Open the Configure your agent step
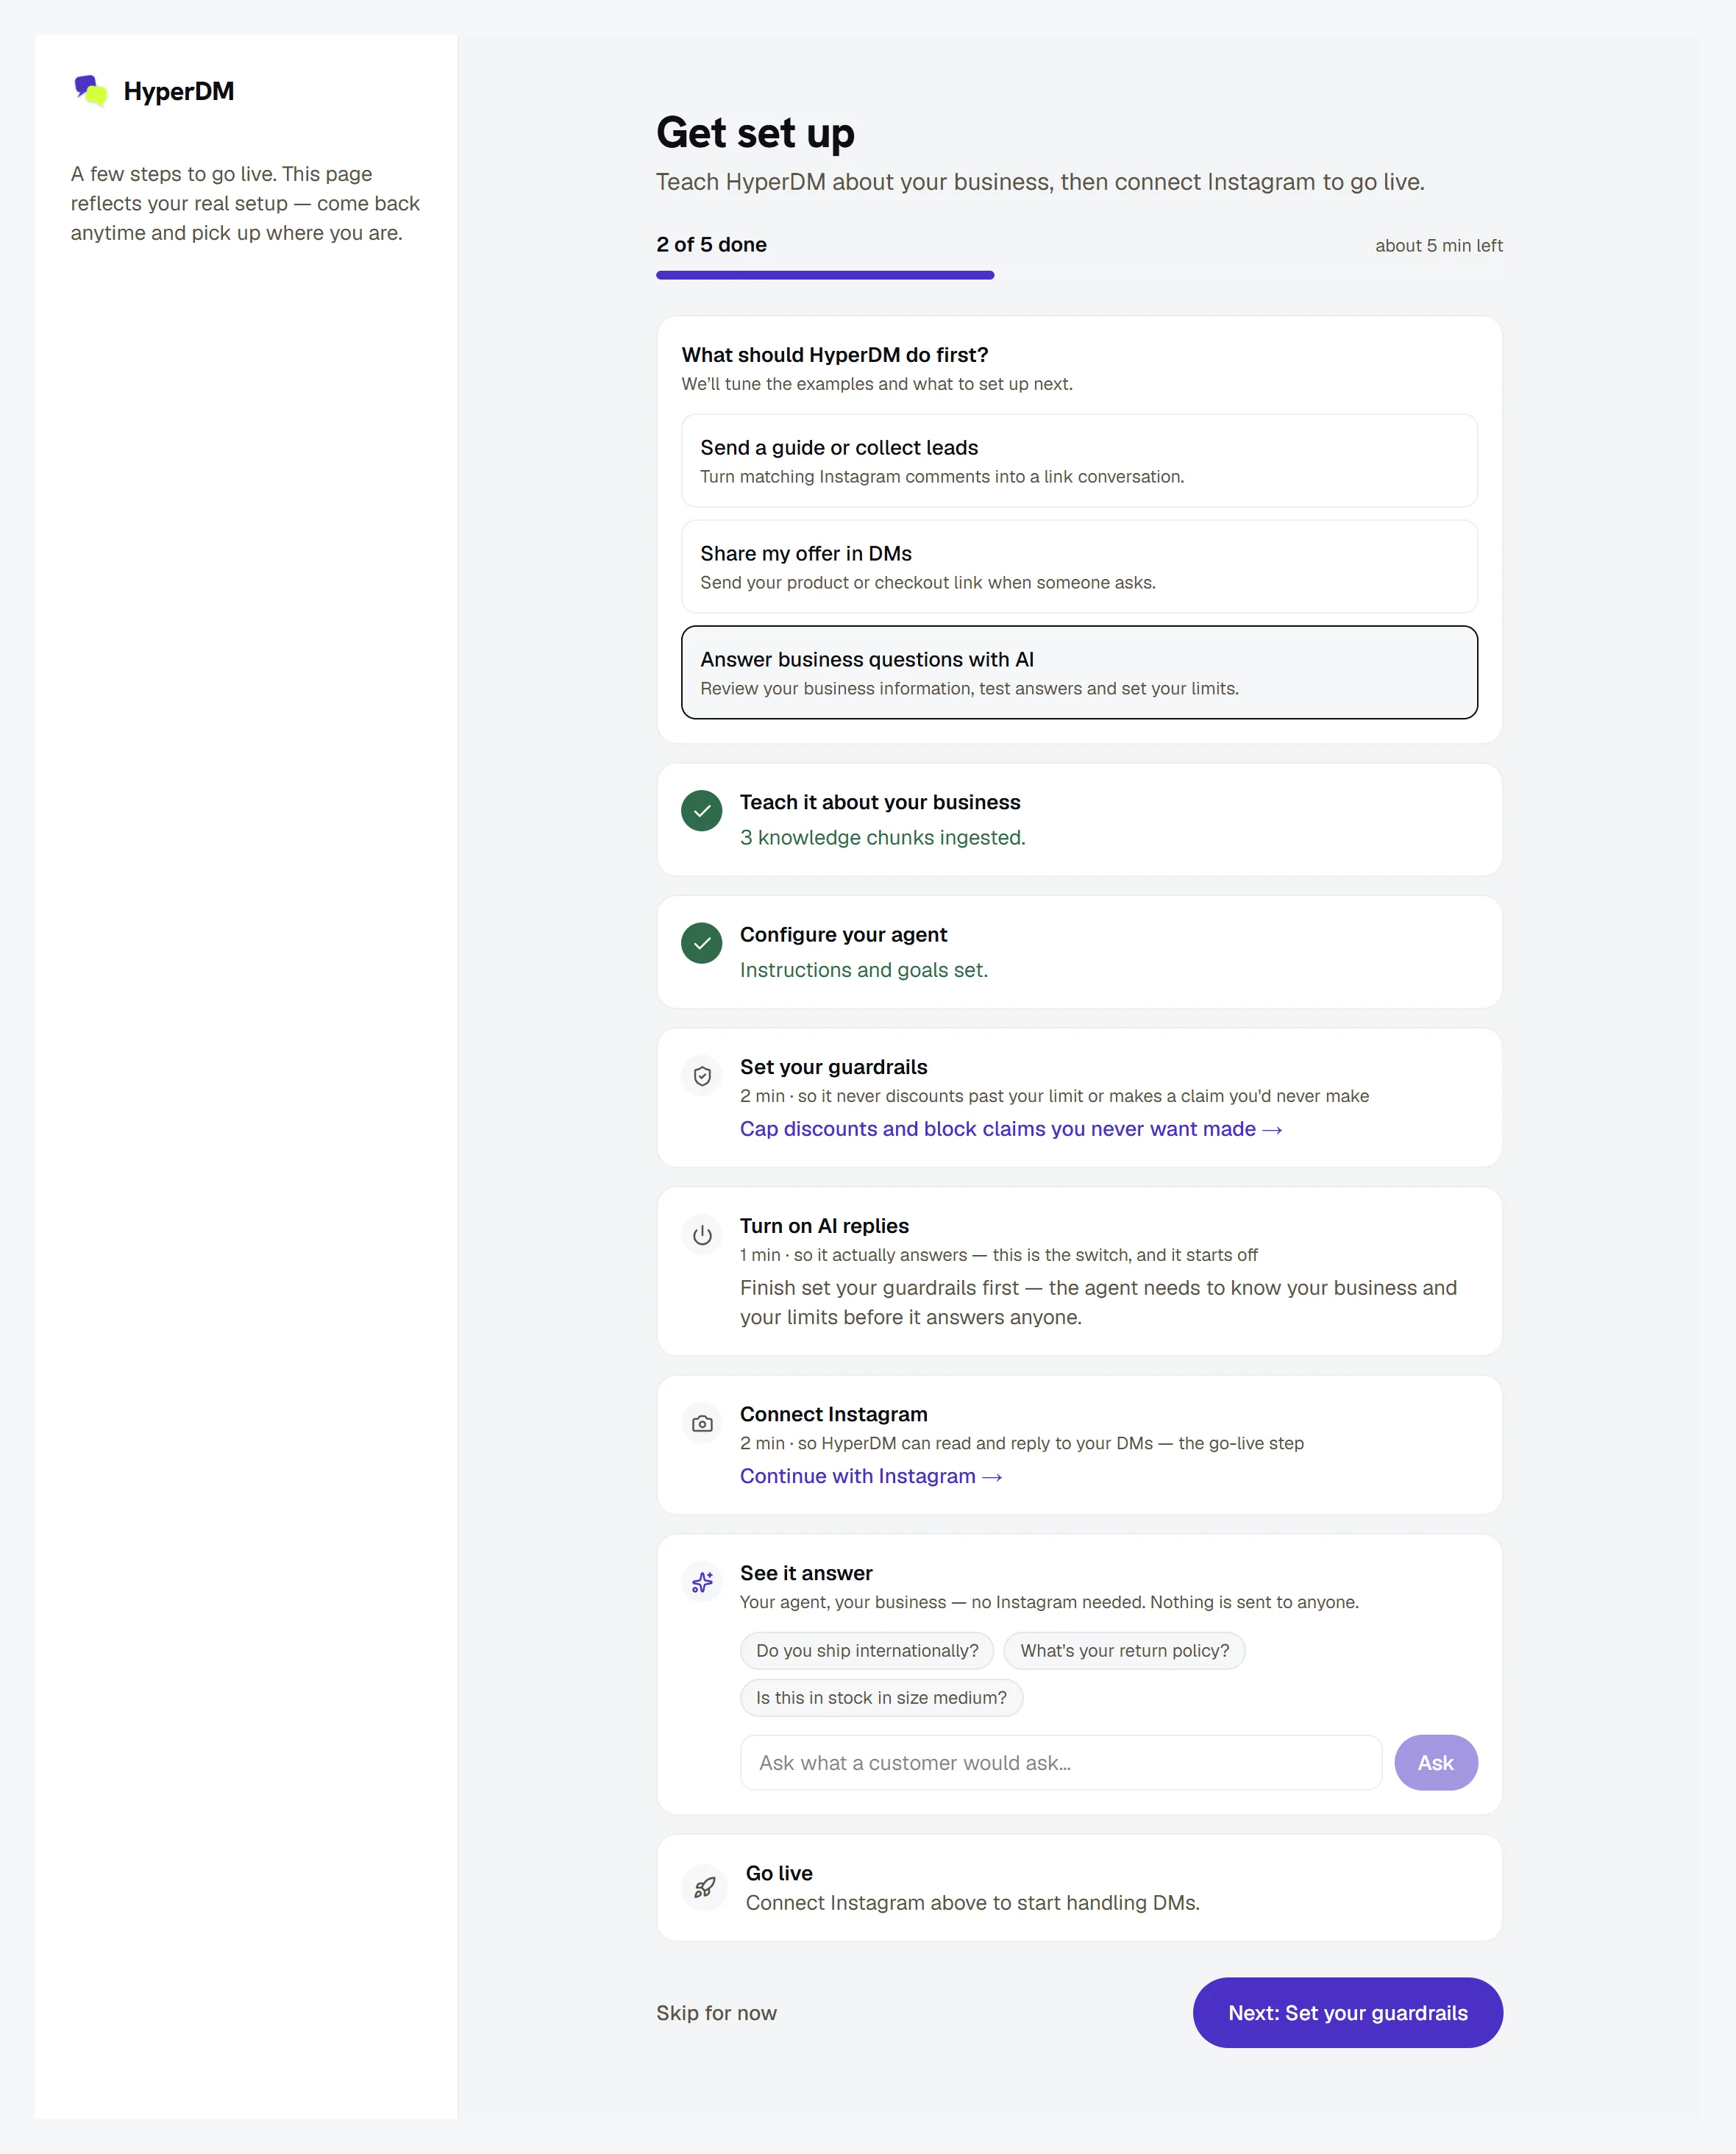 [1079, 952]
